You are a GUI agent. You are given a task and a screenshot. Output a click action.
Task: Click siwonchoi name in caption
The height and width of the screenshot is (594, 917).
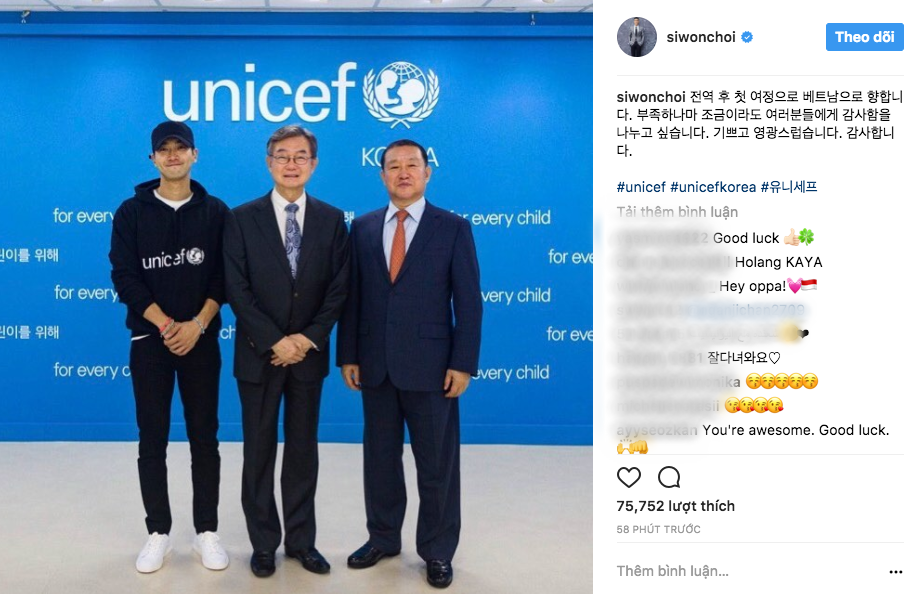point(650,96)
